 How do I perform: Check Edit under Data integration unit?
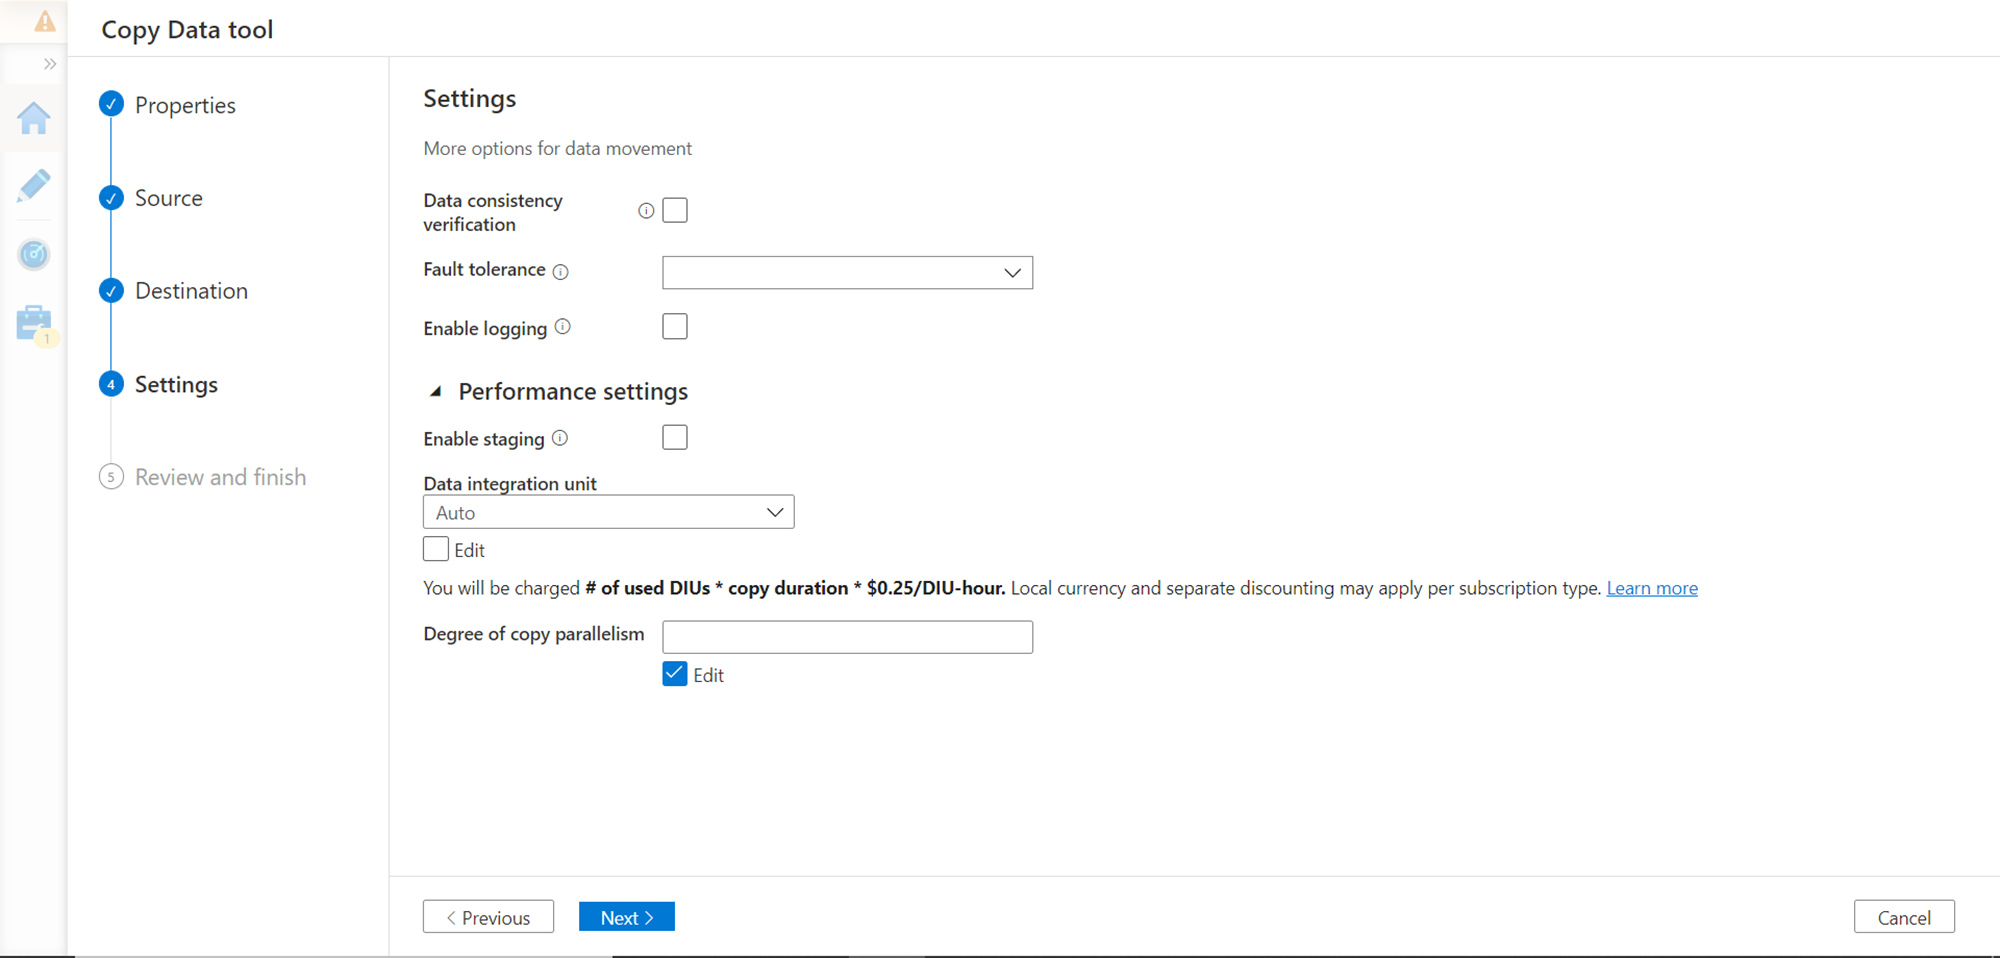pyautogui.click(x=436, y=549)
